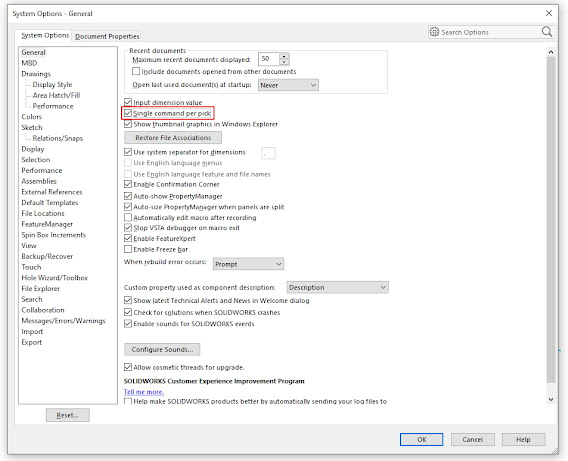Open the rebuild error Prompt dropdown
The height and width of the screenshot is (461, 568).
pyautogui.click(x=248, y=264)
